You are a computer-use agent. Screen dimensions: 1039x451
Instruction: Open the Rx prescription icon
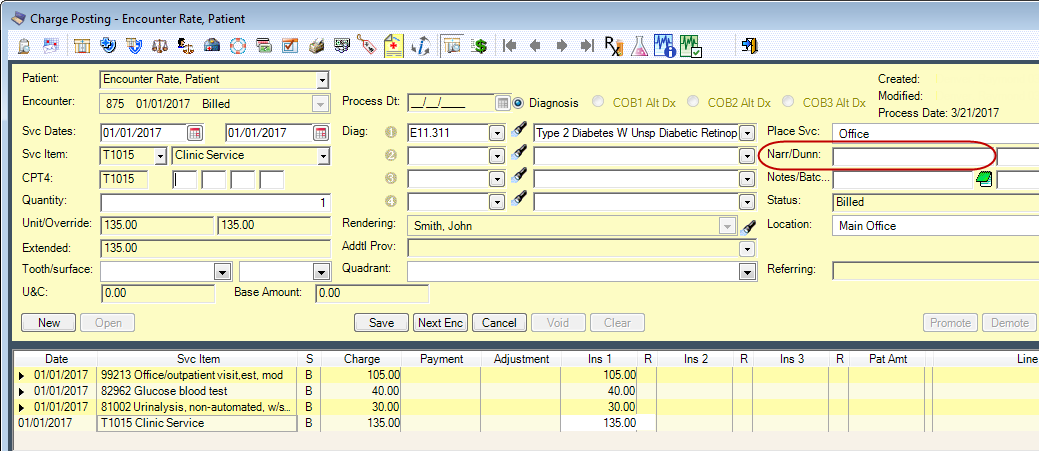pos(614,46)
